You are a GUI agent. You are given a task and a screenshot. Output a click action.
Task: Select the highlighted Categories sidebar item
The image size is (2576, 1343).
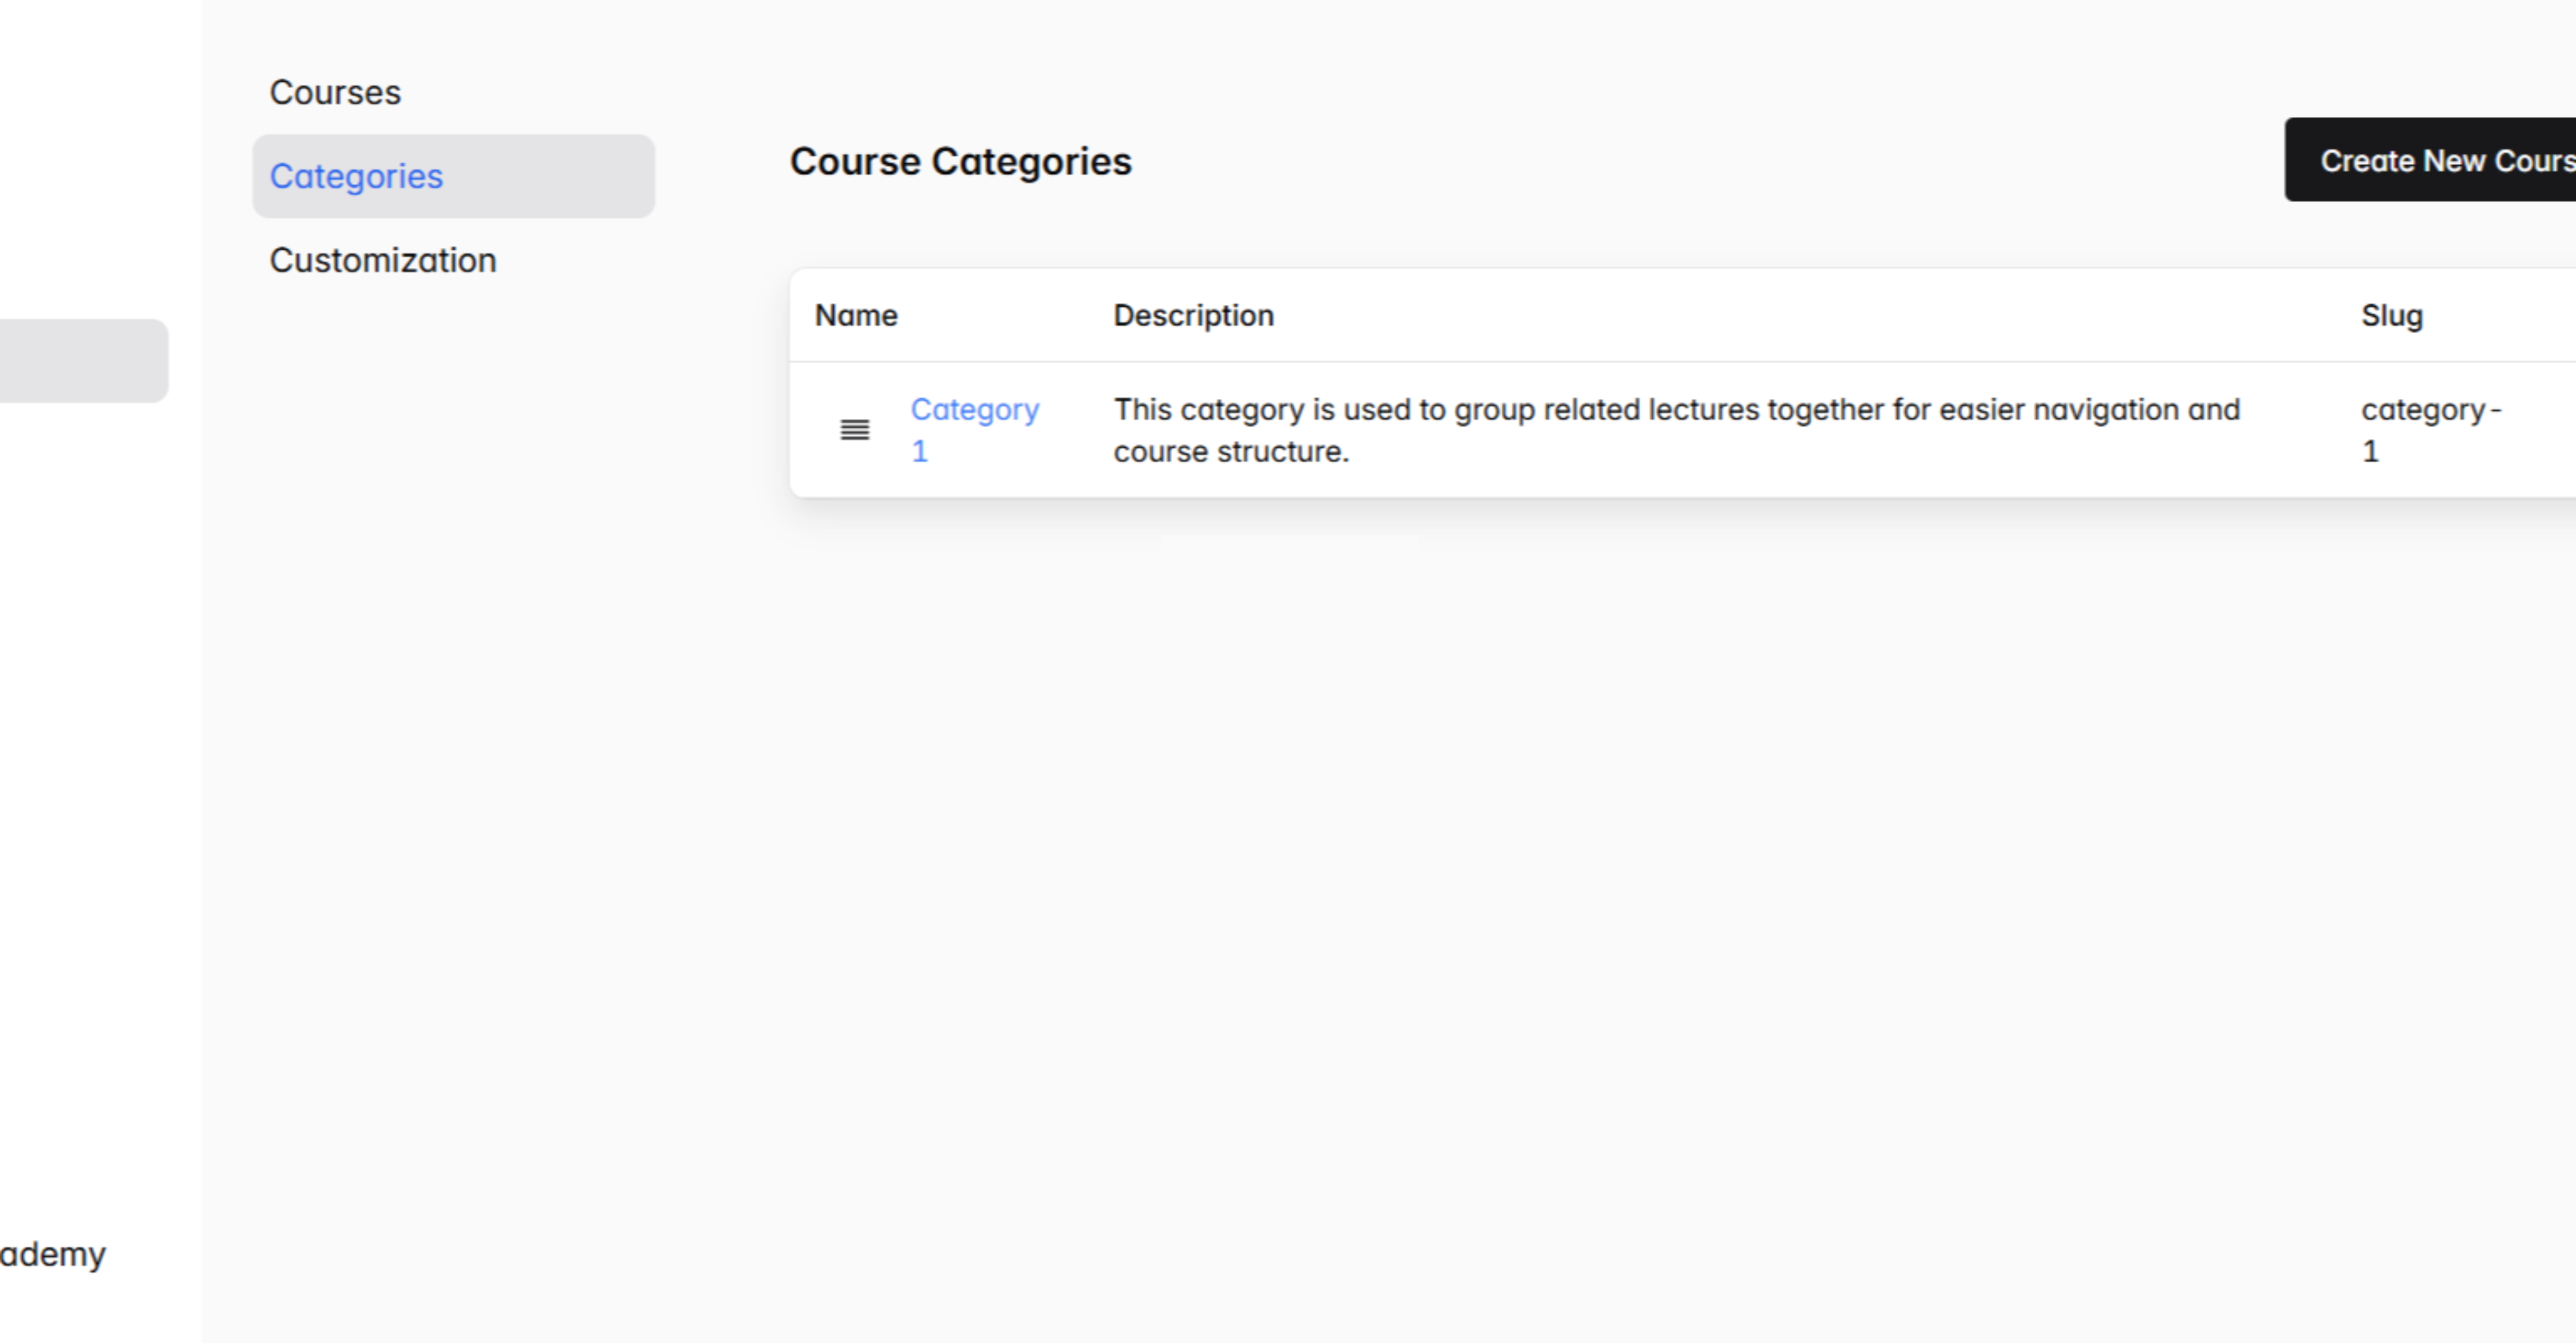tap(356, 176)
